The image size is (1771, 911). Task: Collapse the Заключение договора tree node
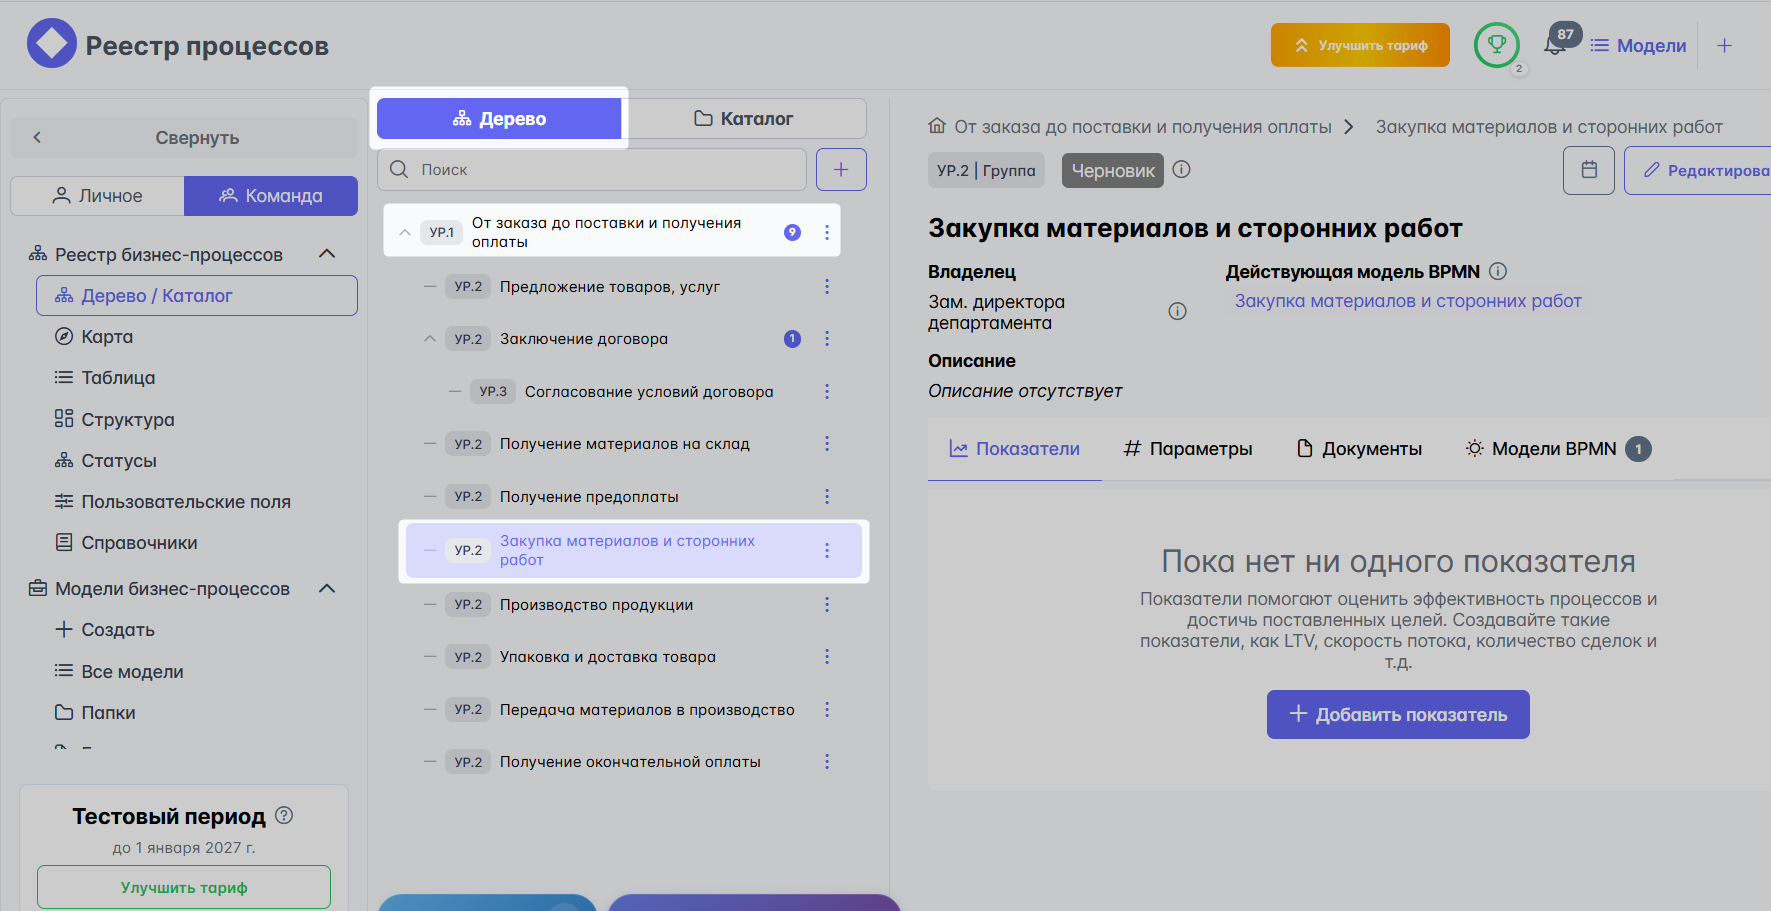point(429,339)
